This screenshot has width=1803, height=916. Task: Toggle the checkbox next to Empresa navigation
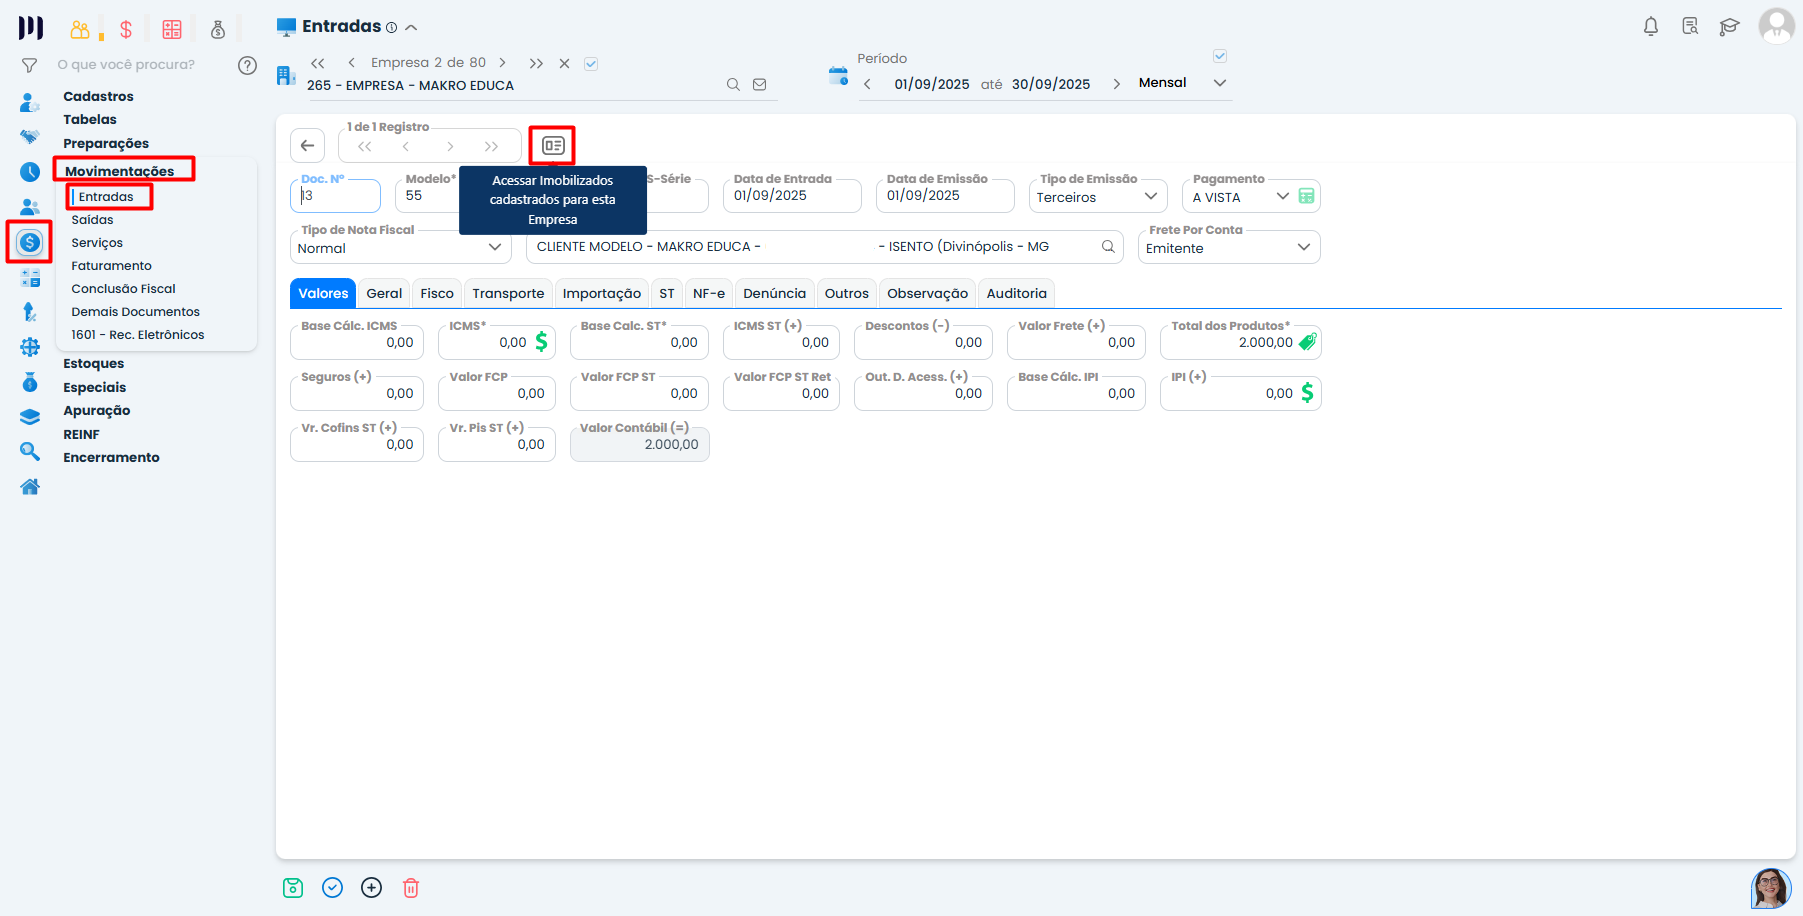591,64
